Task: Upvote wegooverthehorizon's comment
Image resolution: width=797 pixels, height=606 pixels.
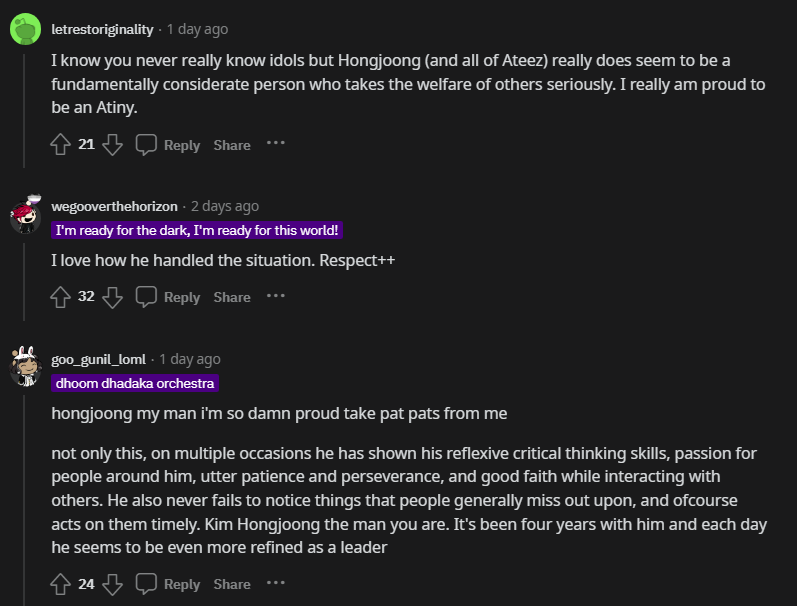Action: (61, 297)
